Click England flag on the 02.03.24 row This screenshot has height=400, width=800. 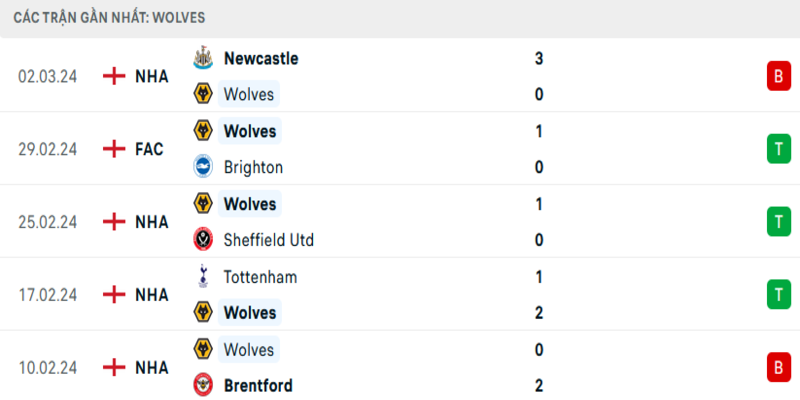pos(115,76)
